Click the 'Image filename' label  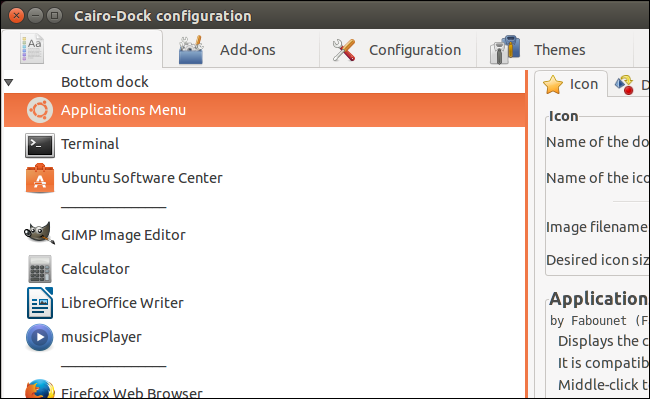(597, 227)
